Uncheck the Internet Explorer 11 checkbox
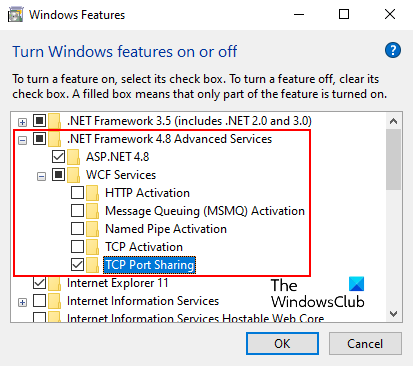The height and width of the screenshot is (366, 413). (39, 283)
